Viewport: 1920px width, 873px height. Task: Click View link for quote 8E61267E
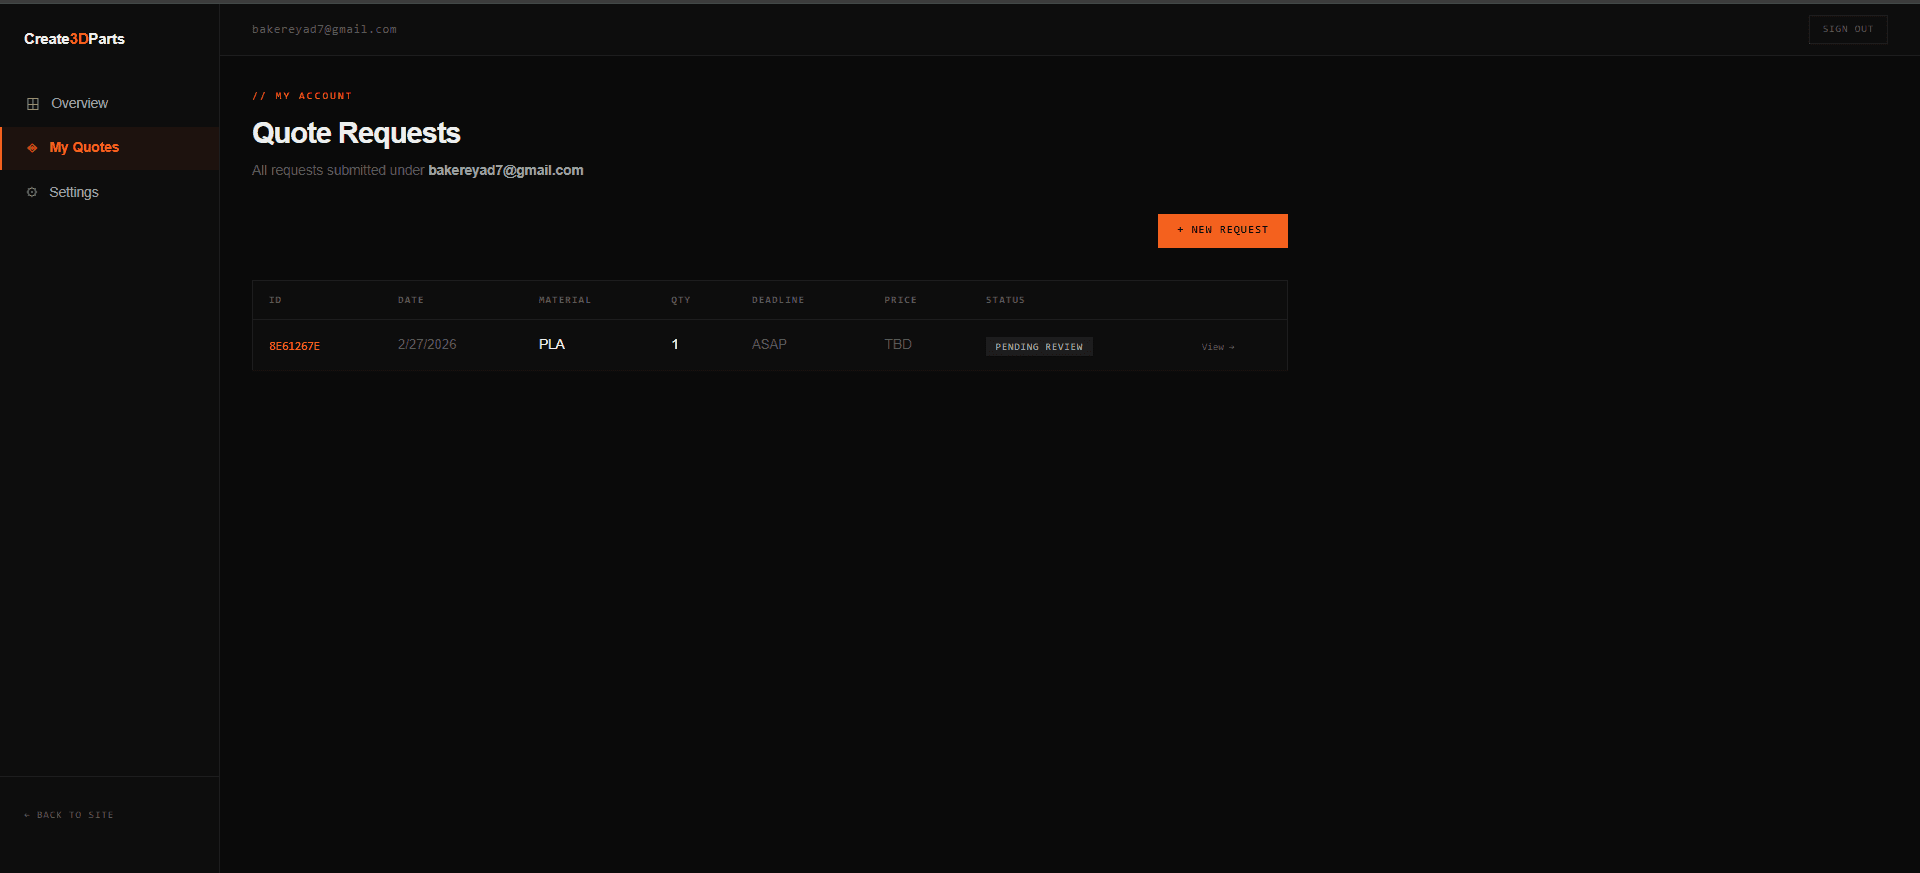coord(1218,347)
